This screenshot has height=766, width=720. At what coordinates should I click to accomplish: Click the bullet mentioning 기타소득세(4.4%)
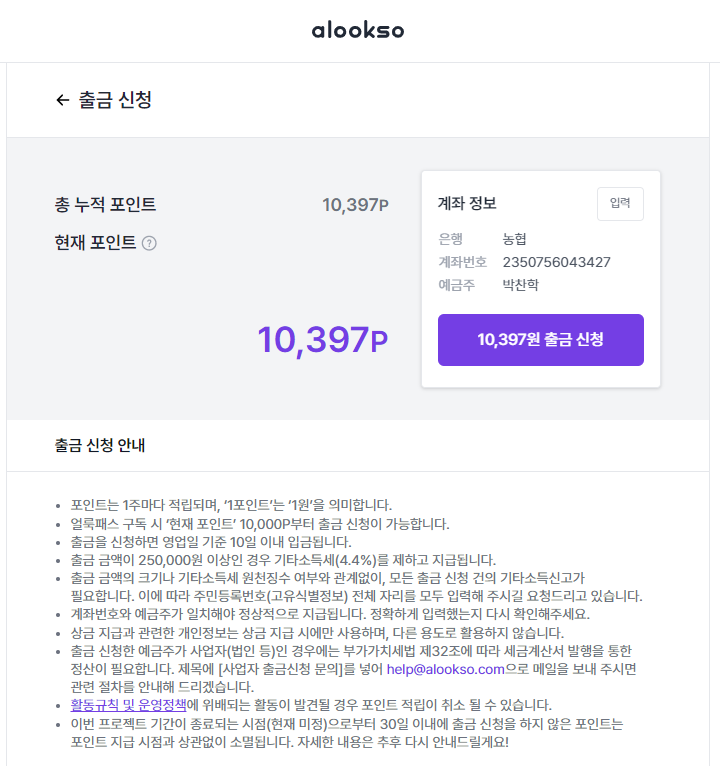[x=283, y=560]
